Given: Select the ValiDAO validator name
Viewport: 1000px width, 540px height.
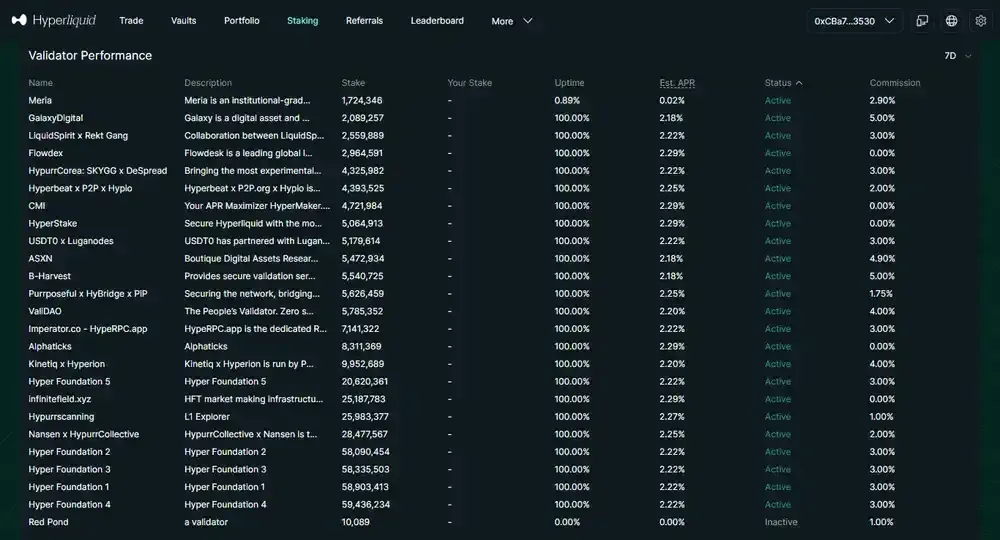Looking at the screenshot, I should [45, 311].
